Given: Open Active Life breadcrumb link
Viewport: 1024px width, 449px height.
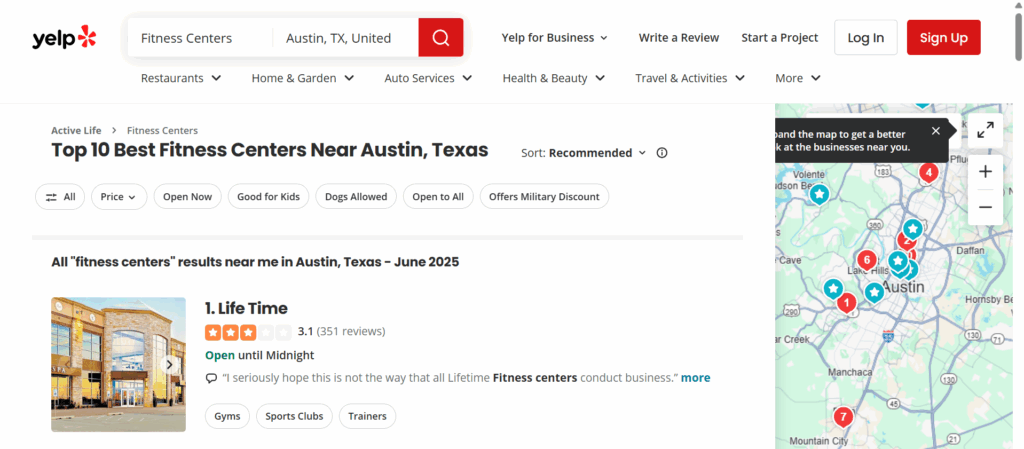Looking at the screenshot, I should (x=76, y=131).
